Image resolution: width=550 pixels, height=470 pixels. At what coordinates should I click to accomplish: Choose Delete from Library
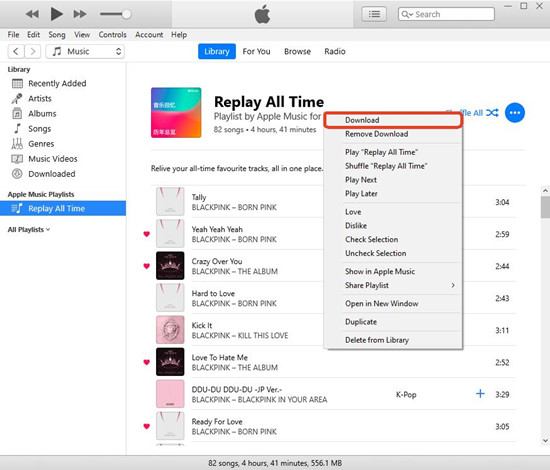coord(393,340)
